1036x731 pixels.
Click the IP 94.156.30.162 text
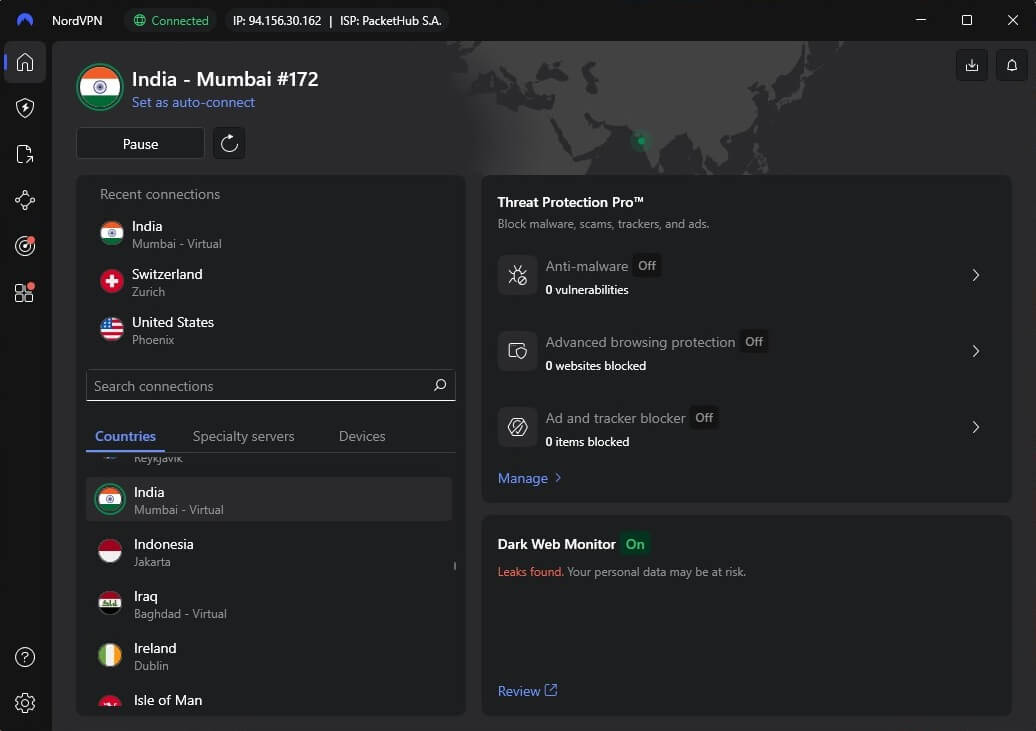pyautogui.click(x=277, y=20)
